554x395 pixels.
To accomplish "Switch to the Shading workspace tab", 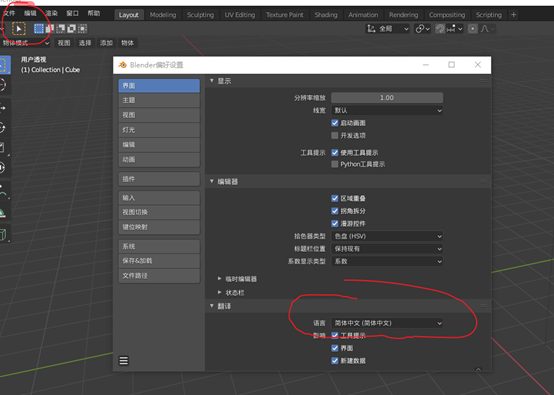I will [x=326, y=15].
